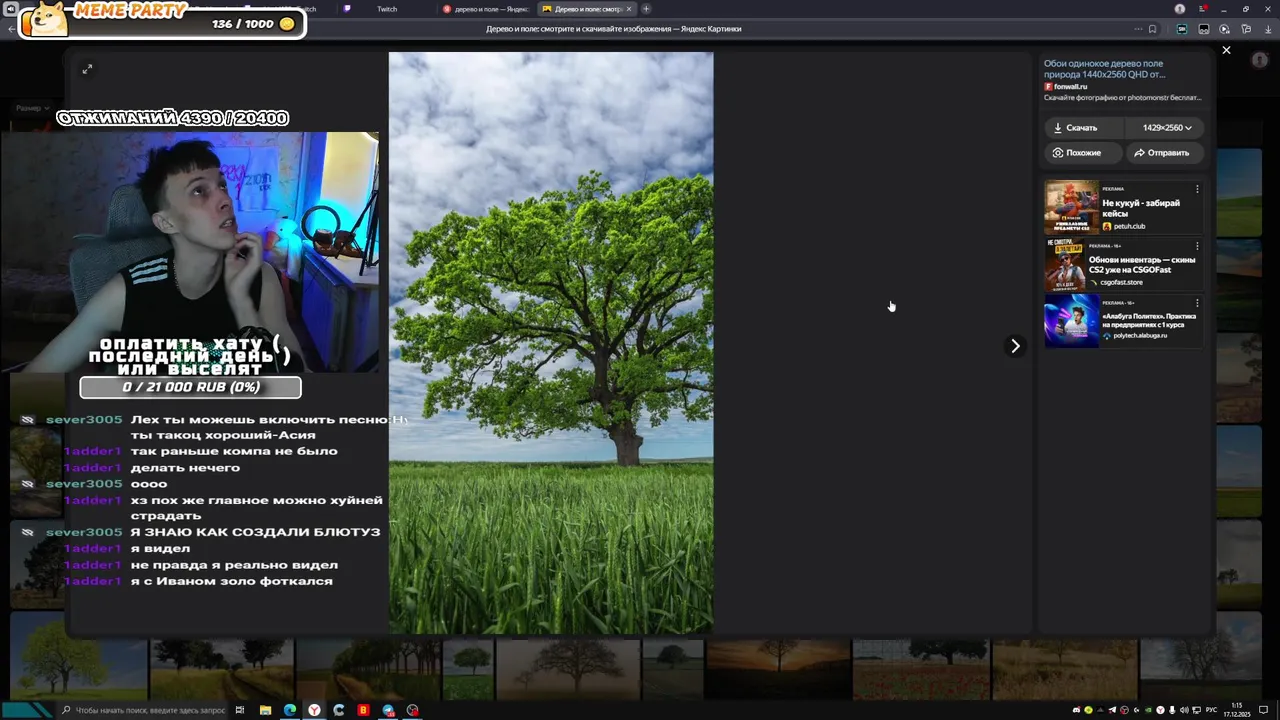Bookmark the page with bookmark icon
Image resolution: width=1280 pixels, height=720 pixels.
(1152, 29)
